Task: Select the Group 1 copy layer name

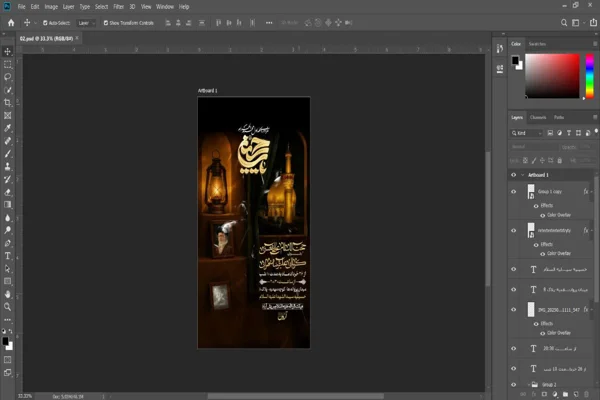Action: point(550,191)
